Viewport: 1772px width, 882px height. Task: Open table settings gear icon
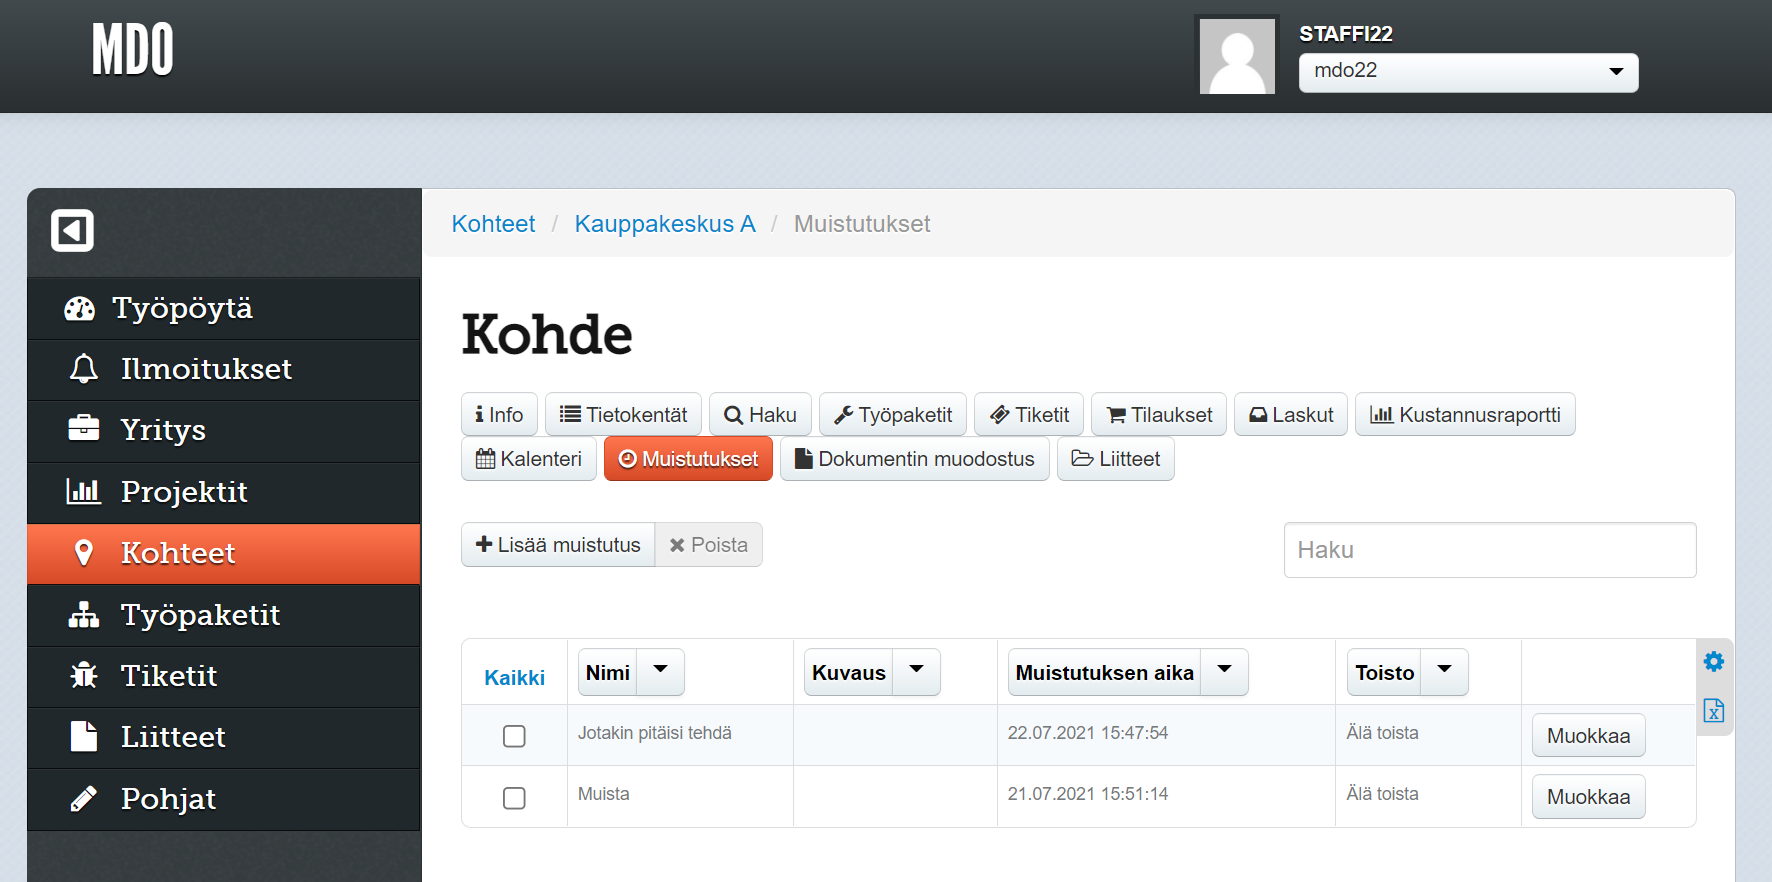1714,661
